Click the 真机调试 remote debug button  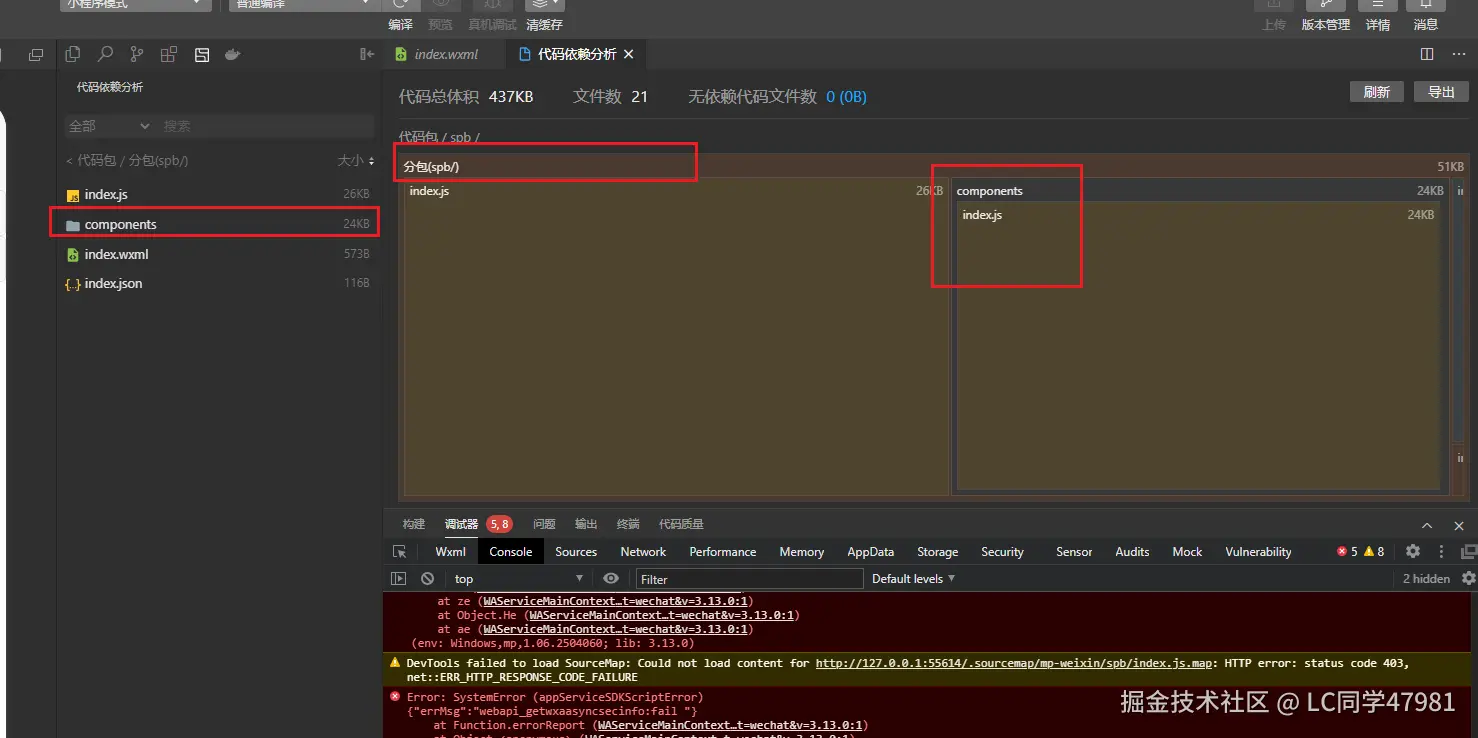click(x=492, y=24)
